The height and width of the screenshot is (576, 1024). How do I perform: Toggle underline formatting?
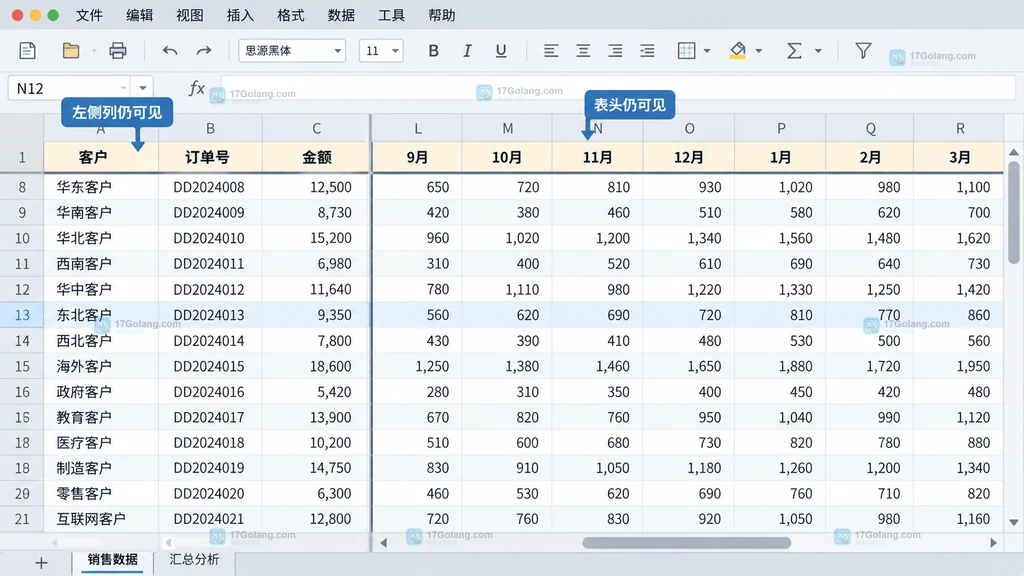point(501,50)
